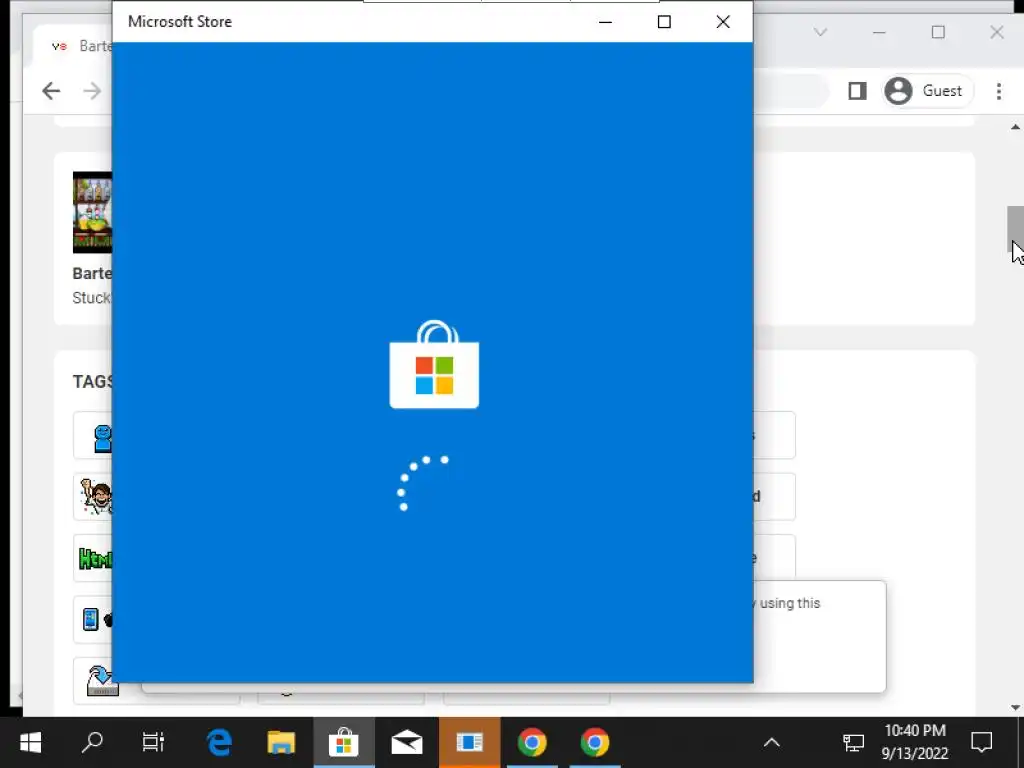
Task: Open the Action Center notifications icon
Action: pos(982,743)
